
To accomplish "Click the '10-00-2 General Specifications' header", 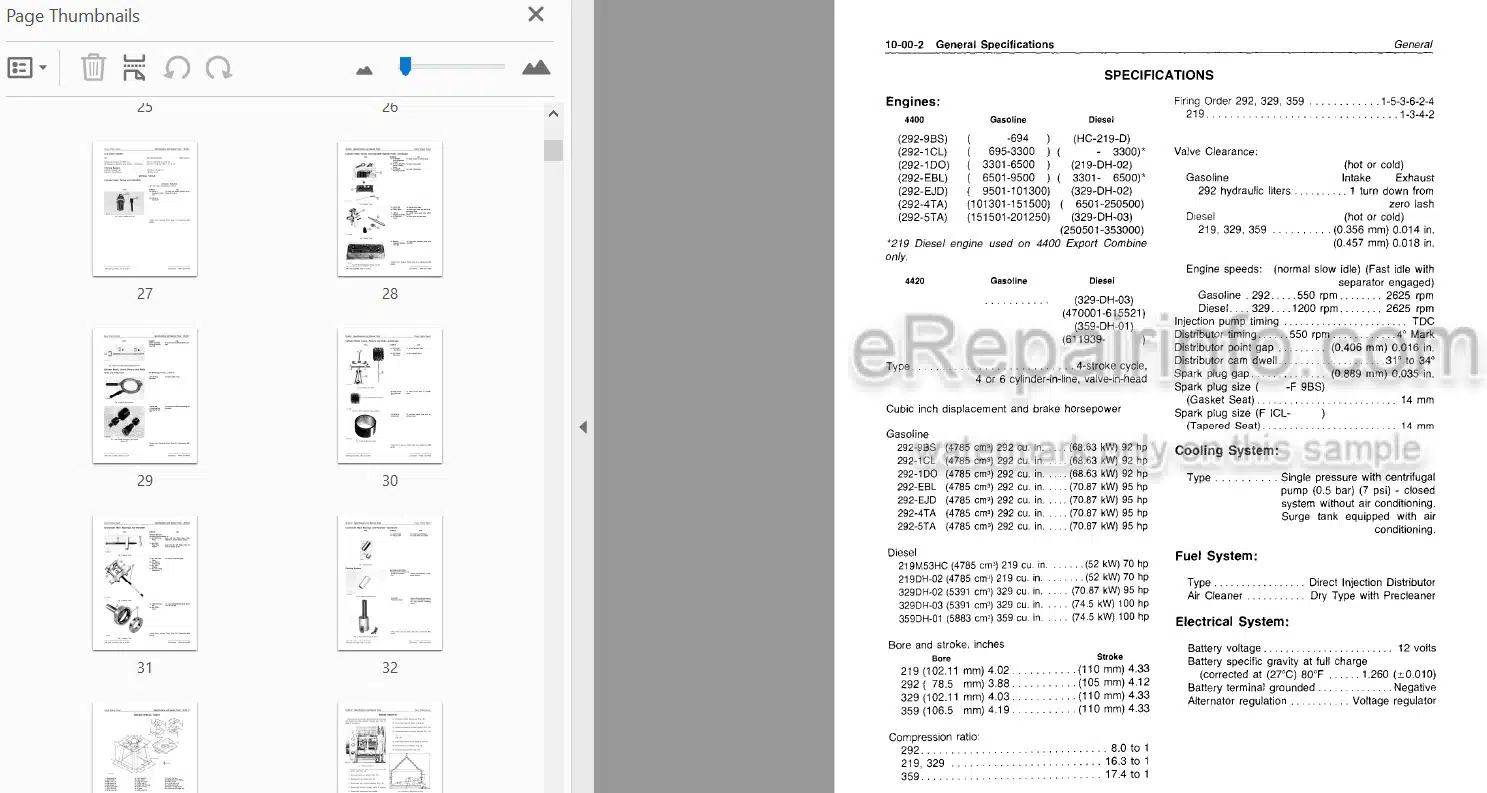I will pos(970,44).
